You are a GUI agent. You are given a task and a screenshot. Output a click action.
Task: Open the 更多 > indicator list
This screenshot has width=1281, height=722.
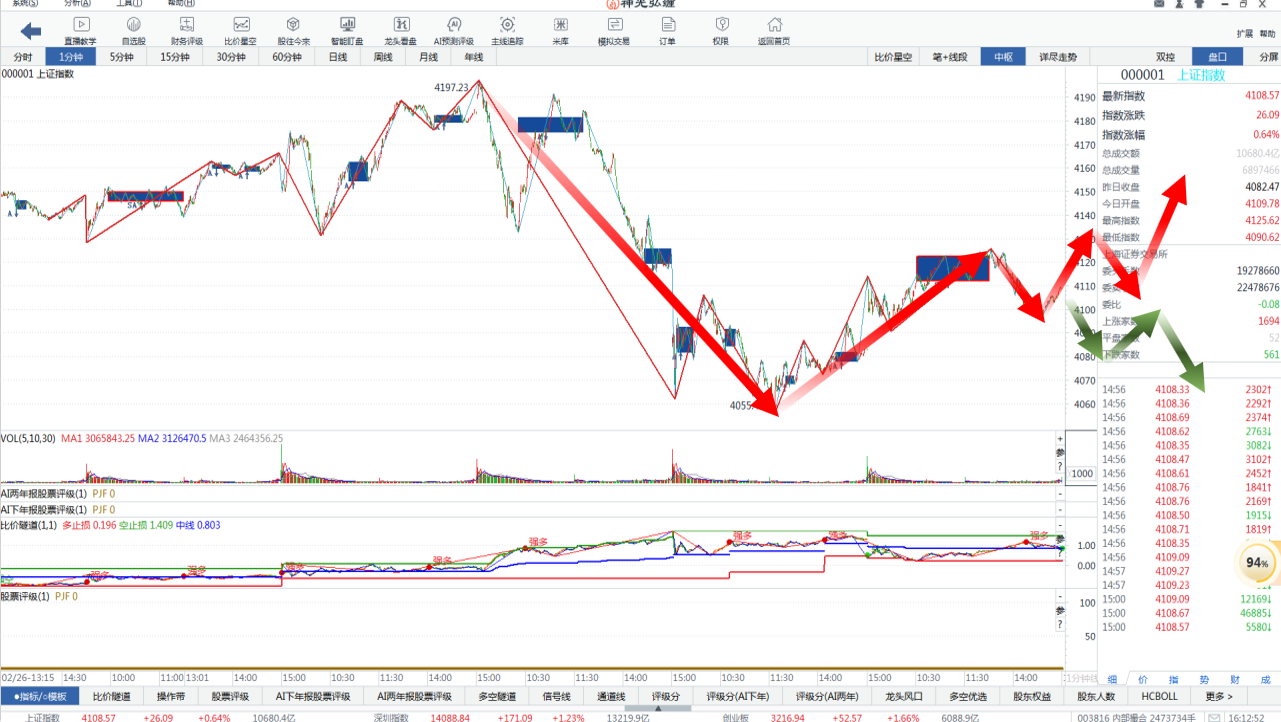[x=1219, y=696]
